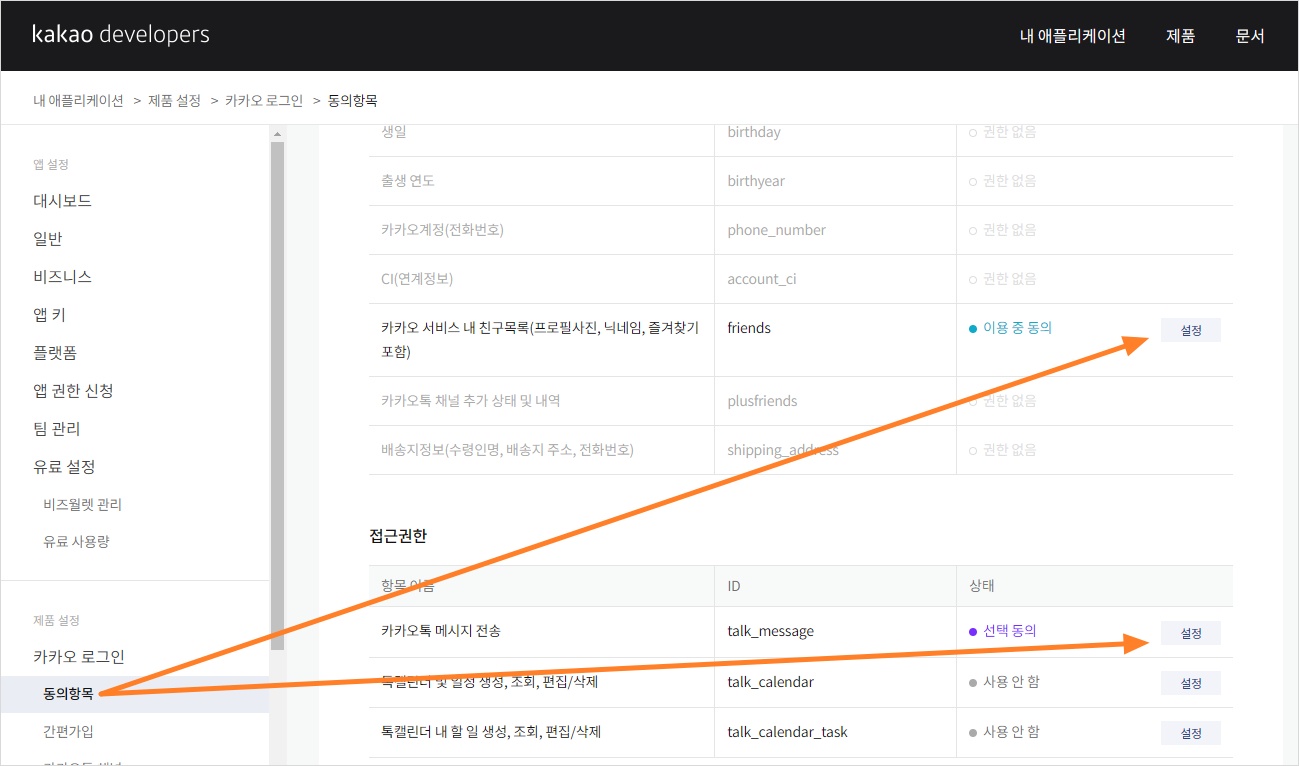
Task: Select 동의항목 in sidebar
Action: coord(135,694)
